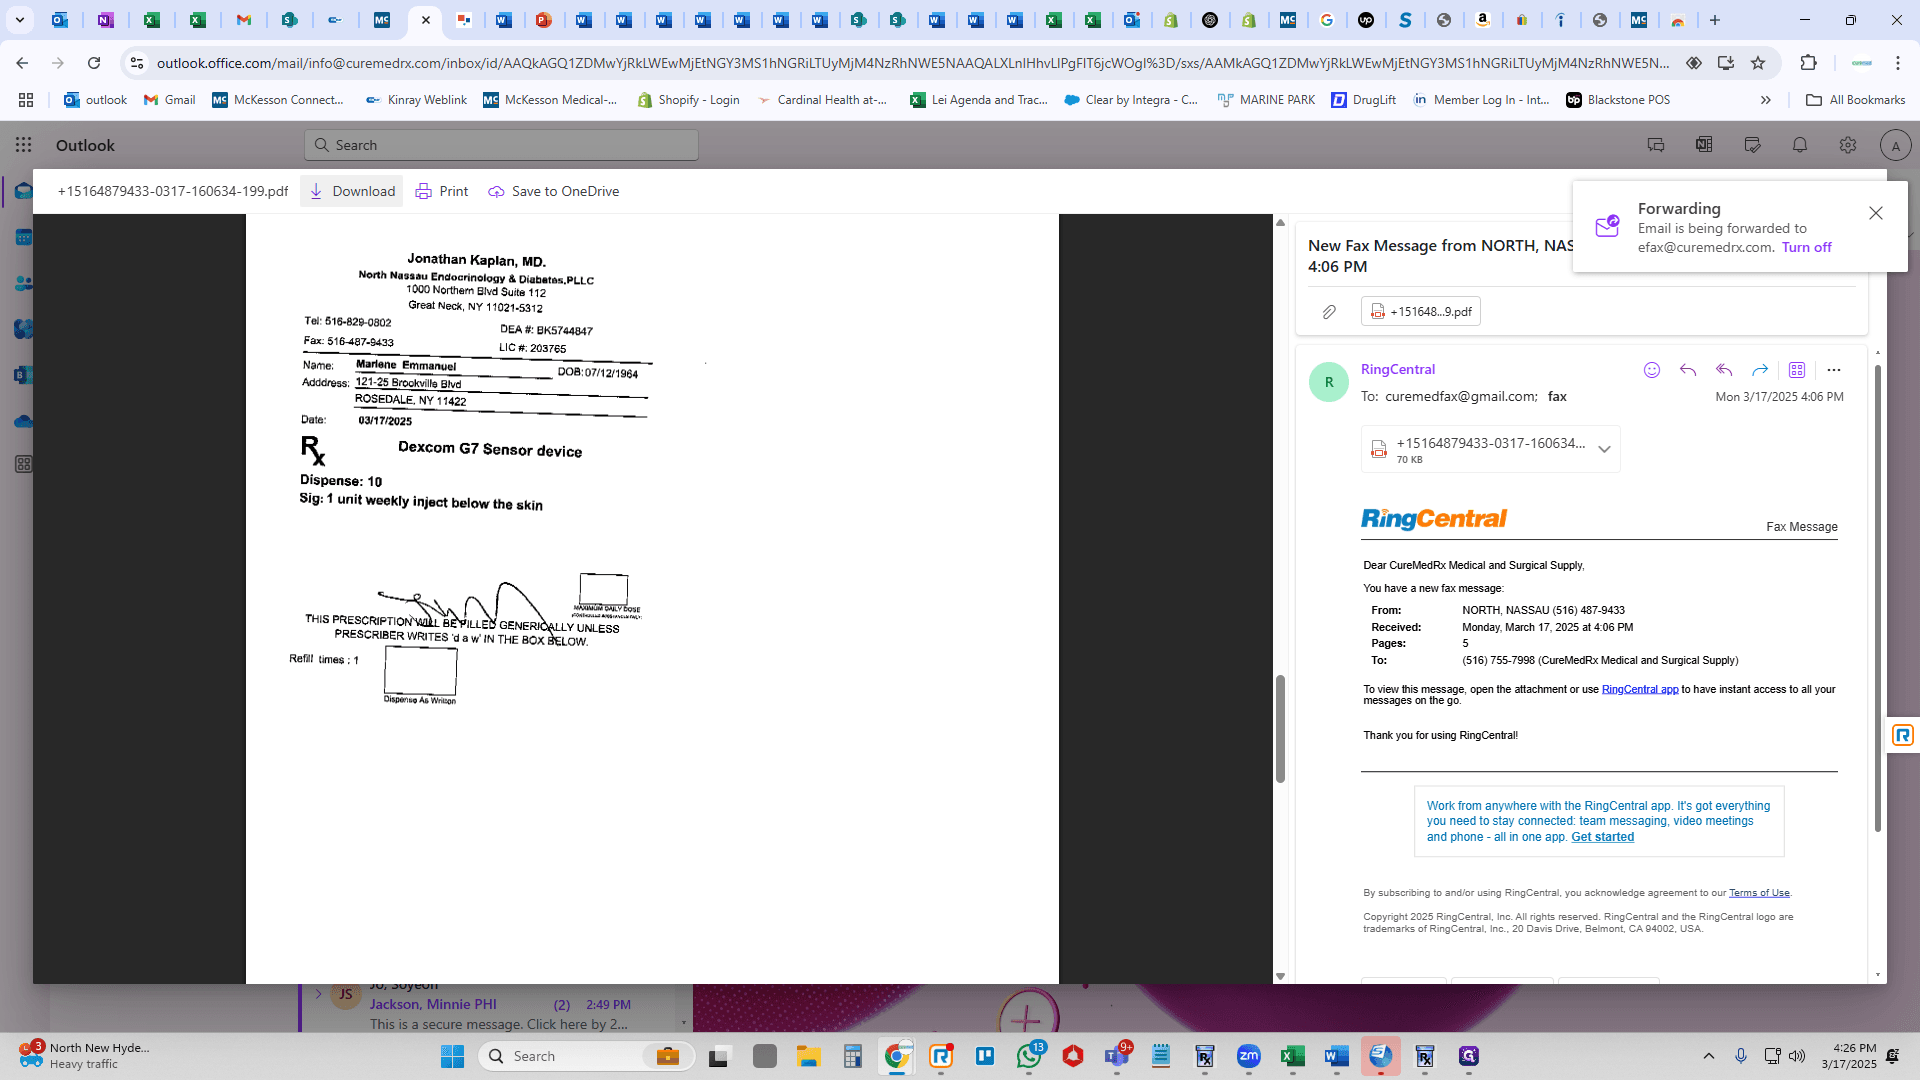Open DrugLift bookmark

point(1363,100)
